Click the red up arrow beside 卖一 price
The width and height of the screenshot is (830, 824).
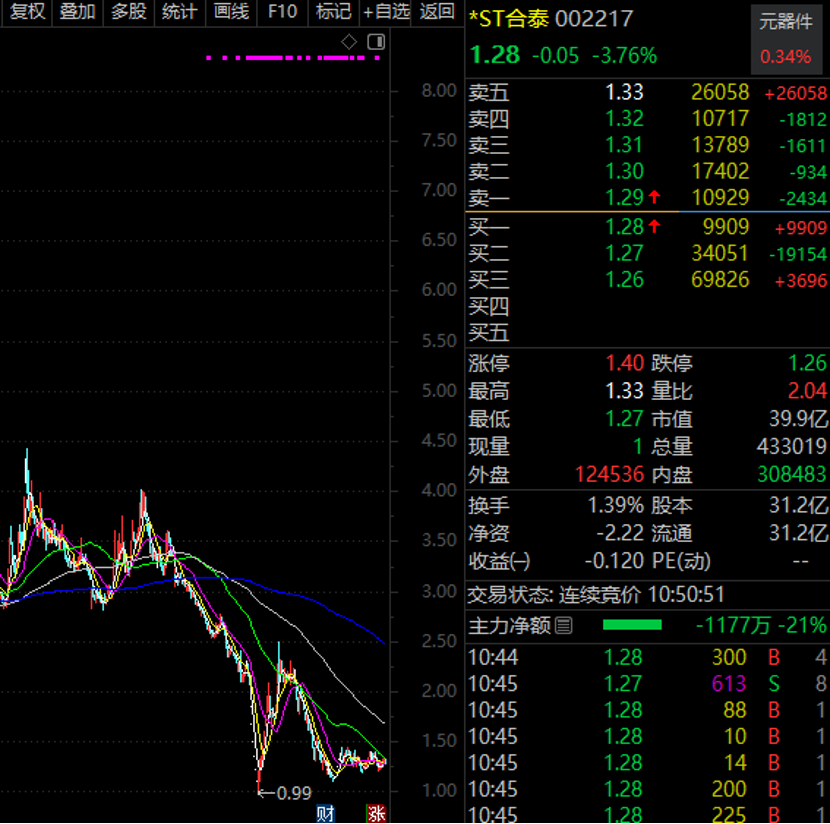[654, 198]
